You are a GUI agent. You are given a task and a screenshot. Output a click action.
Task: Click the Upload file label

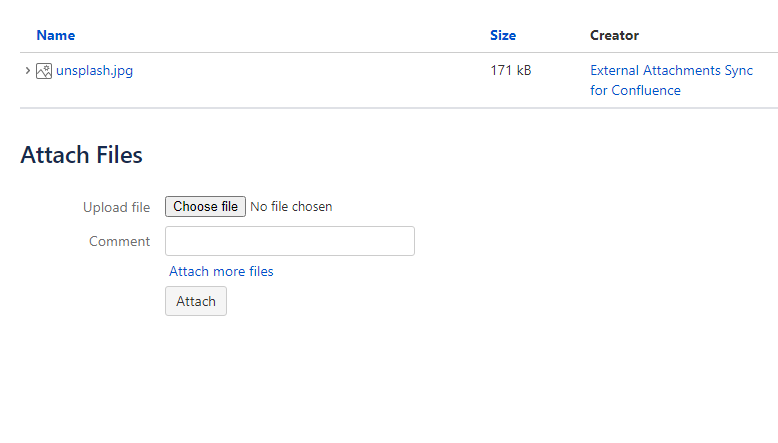(x=116, y=207)
